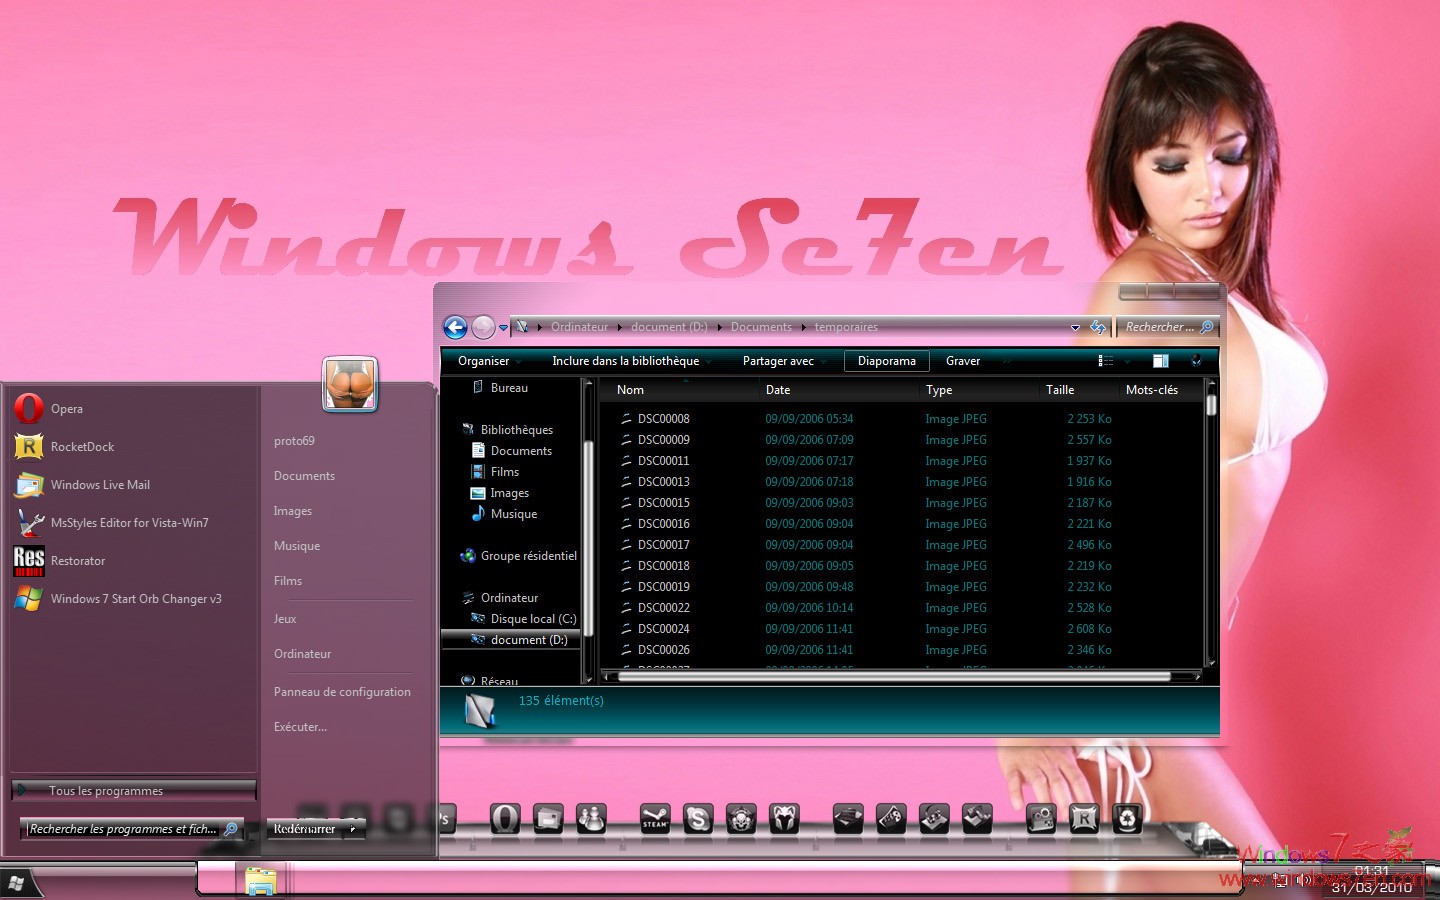The width and height of the screenshot is (1440, 900).
Task: Click the Diaporama button
Action: point(887,361)
